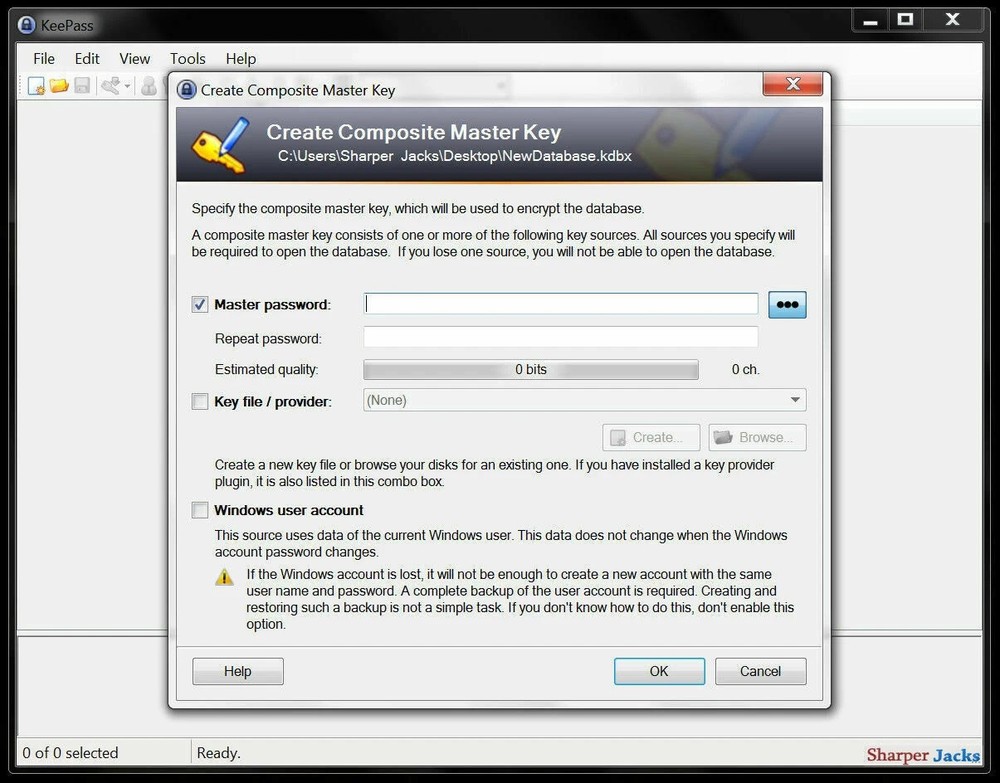This screenshot has height=783, width=1000.
Task: Open the Tools menu
Action: [x=187, y=58]
